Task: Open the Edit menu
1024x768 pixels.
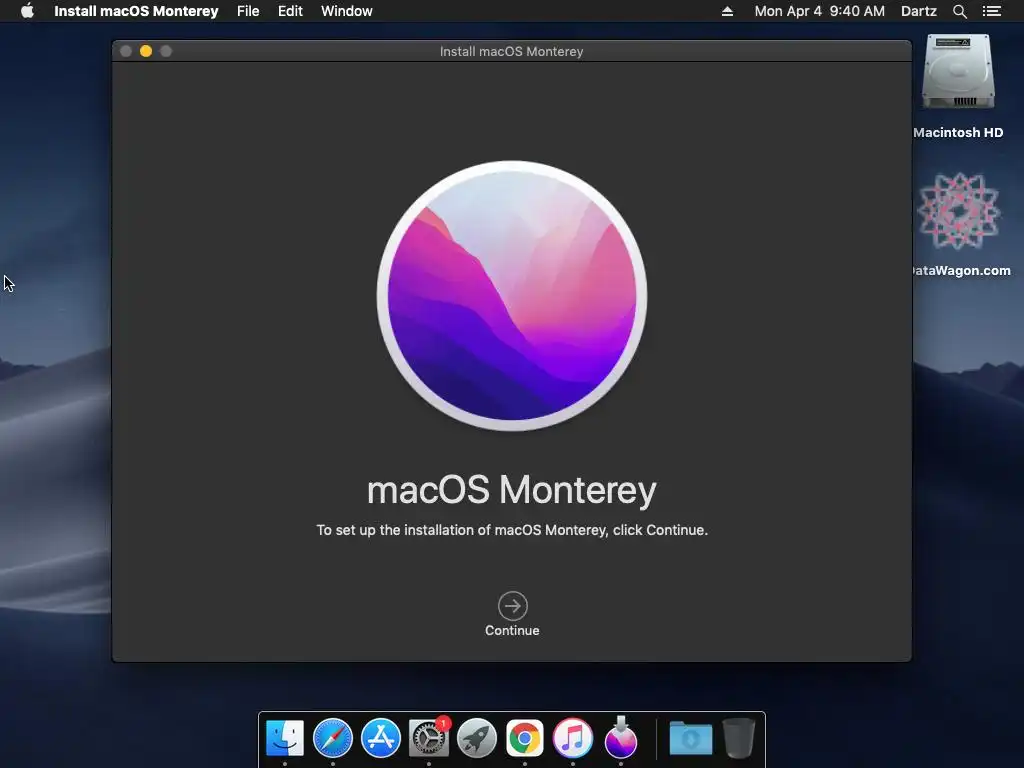Action: pyautogui.click(x=290, y=11)
